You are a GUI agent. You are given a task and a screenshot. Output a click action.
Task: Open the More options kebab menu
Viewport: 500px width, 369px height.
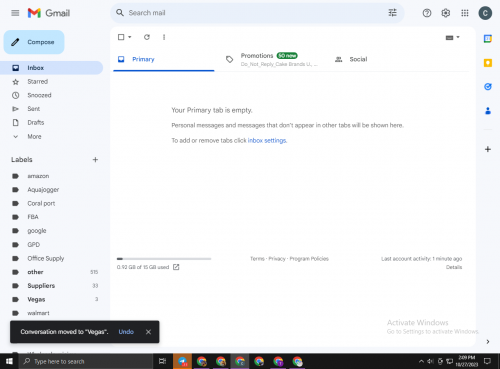click(x=164, y=37)
